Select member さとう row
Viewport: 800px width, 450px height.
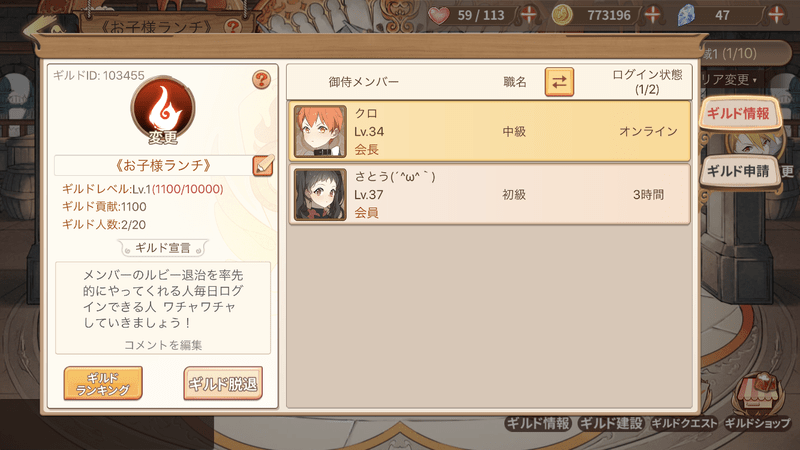(489, 194)
